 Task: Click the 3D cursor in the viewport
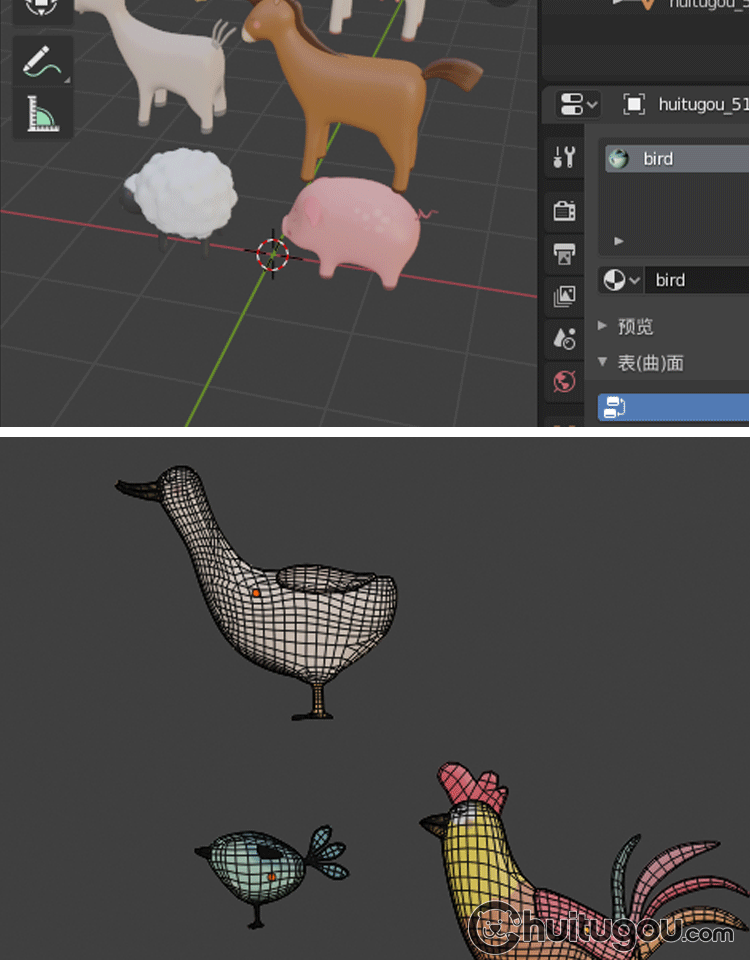point(272,255)
